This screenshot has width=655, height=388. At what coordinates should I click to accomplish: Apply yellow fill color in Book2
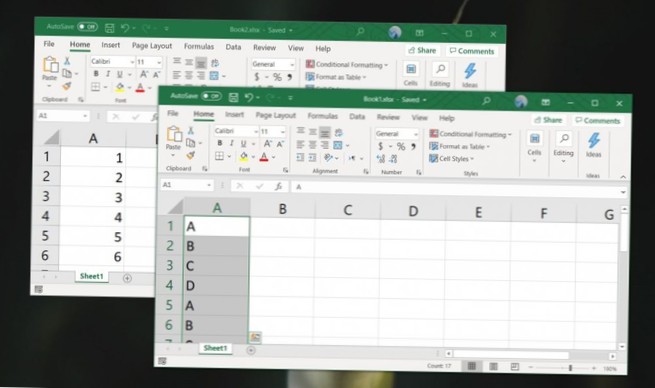point(119,87)
